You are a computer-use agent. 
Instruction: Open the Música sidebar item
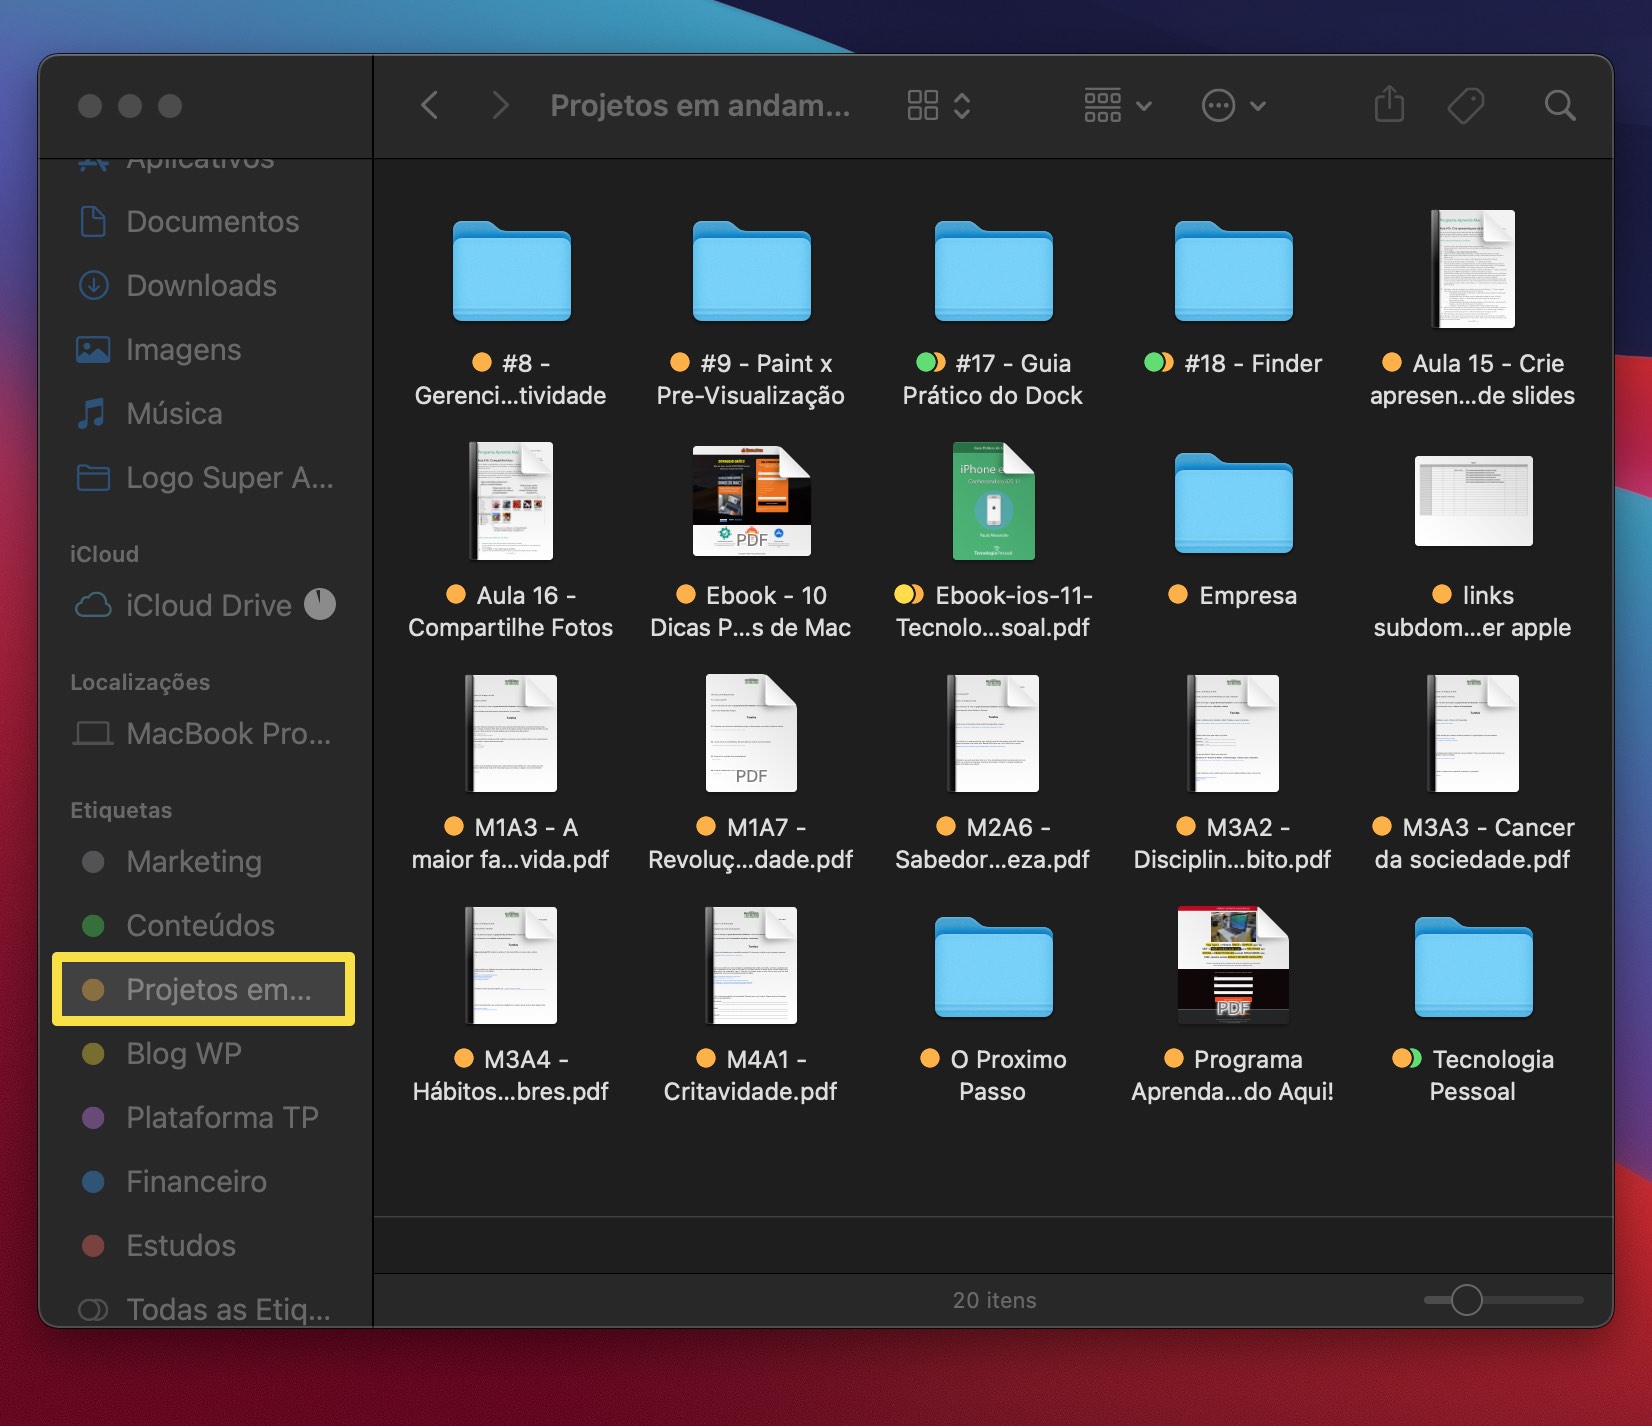coord(174,414)
